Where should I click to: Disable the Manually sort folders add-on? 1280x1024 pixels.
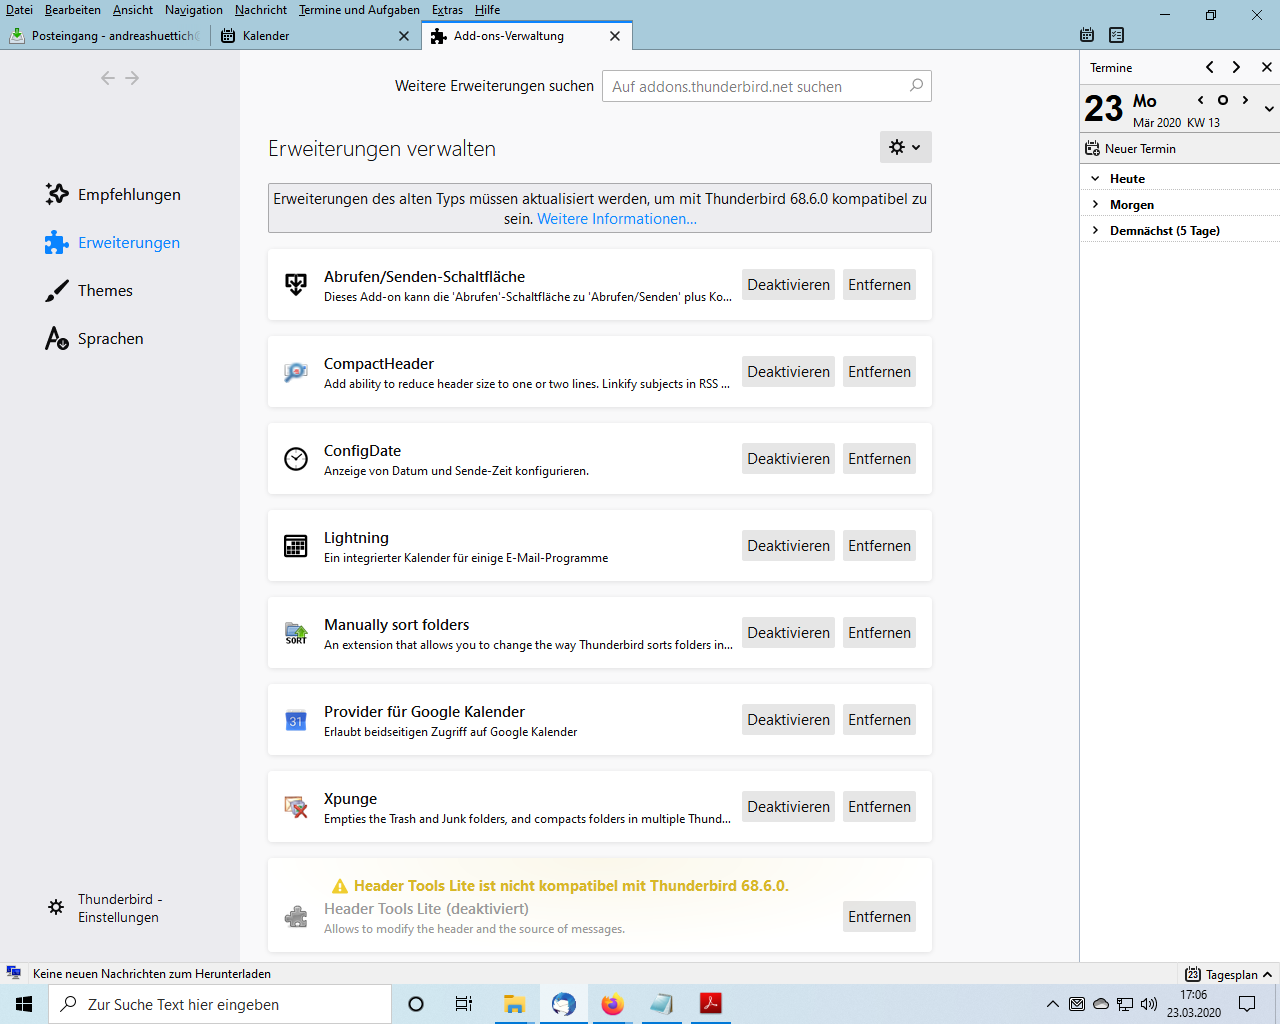pyautogui.click(x=788, y=633)
